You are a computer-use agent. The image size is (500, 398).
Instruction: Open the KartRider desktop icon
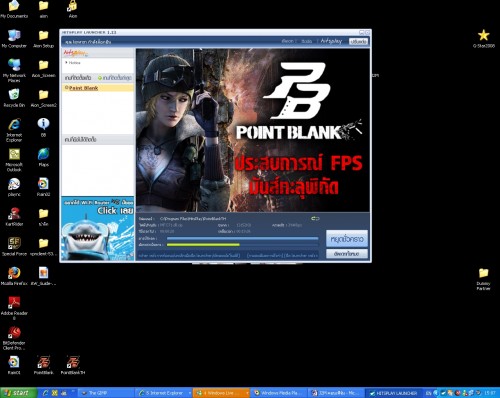(x=14, y=216)
